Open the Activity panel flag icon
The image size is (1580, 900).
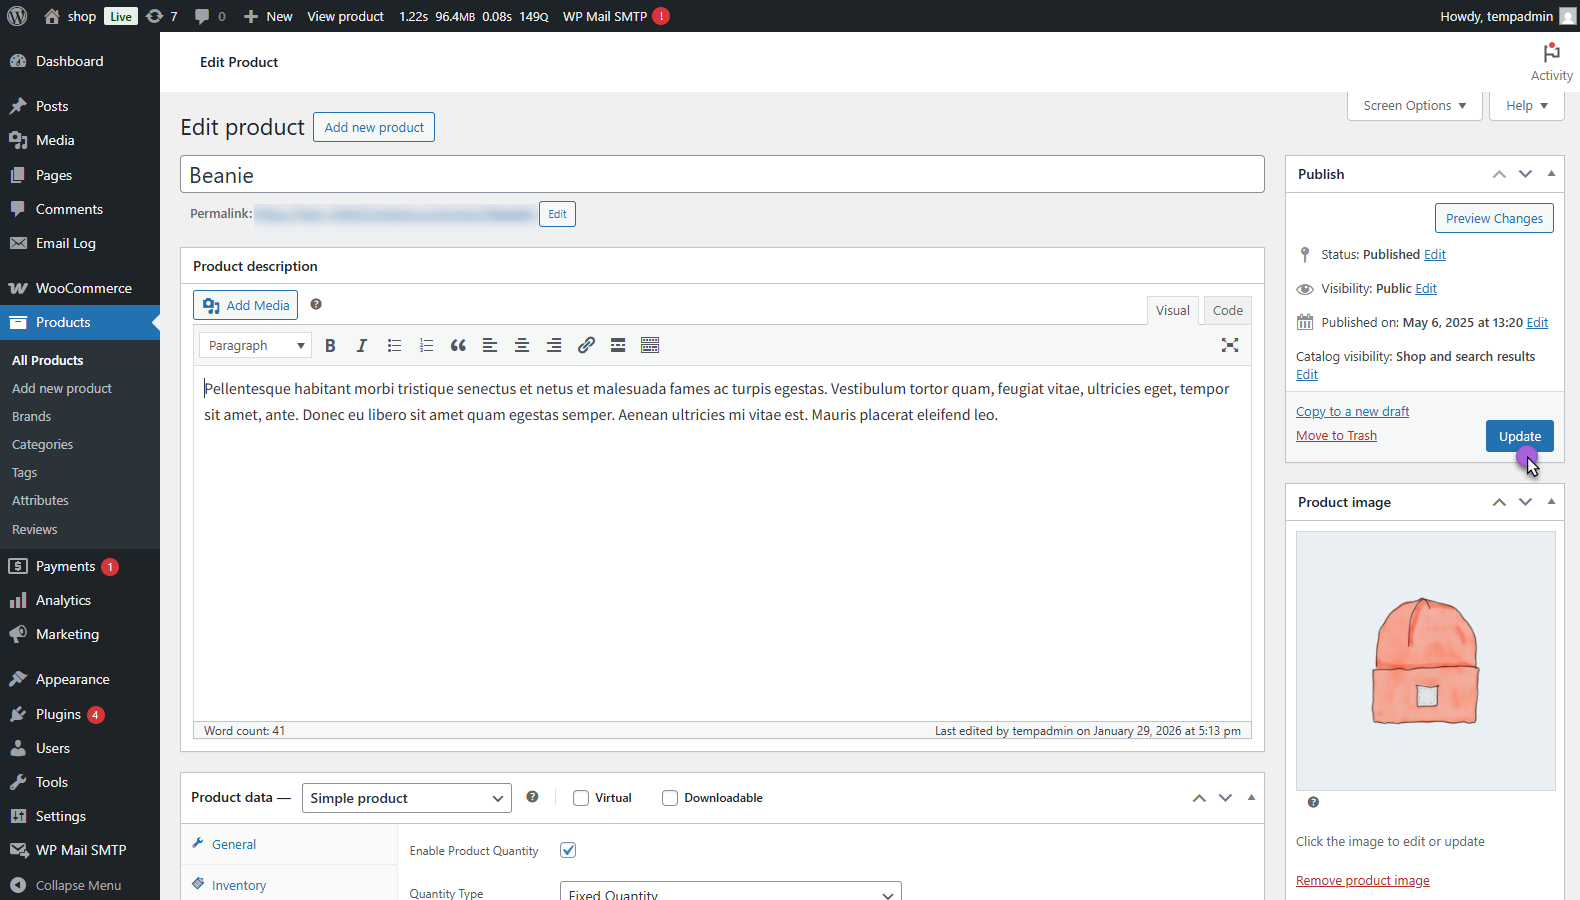1551,53
